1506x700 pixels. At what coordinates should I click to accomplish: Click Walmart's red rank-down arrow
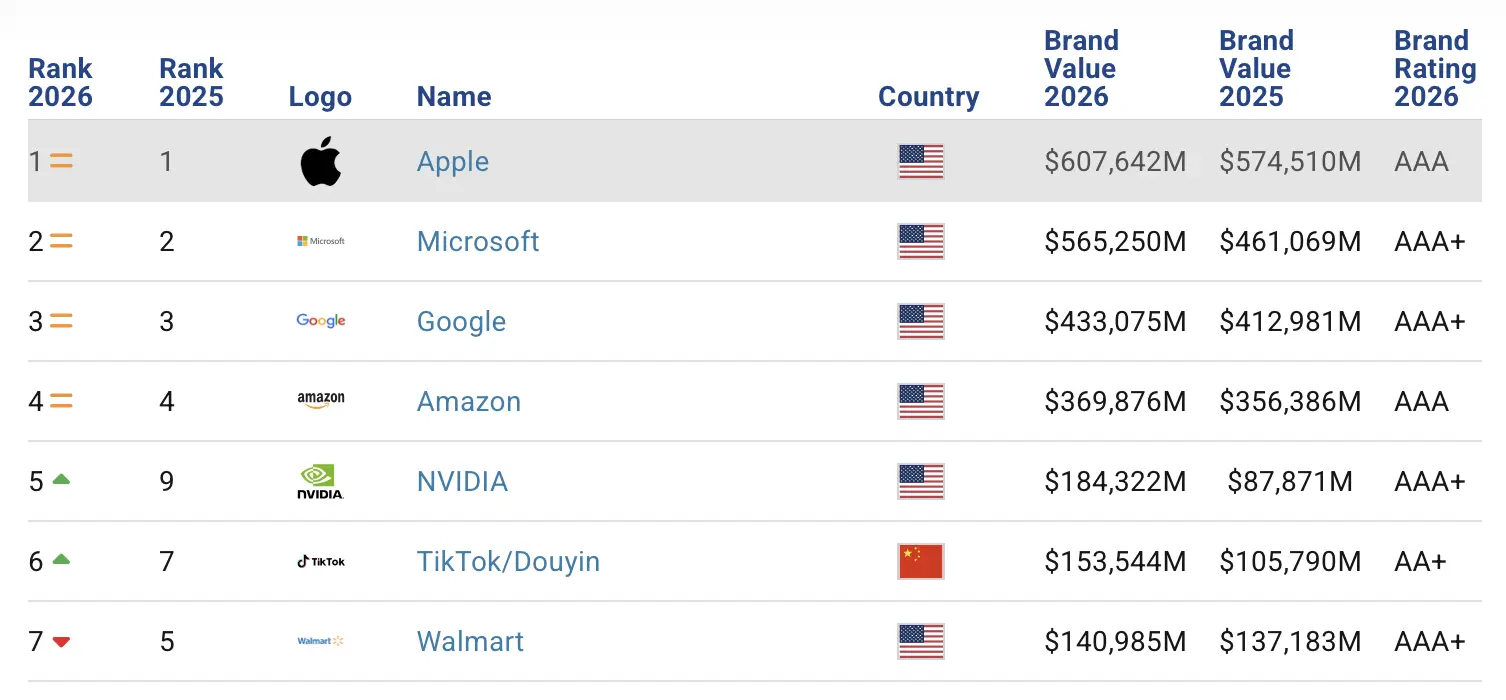point(61,642)
